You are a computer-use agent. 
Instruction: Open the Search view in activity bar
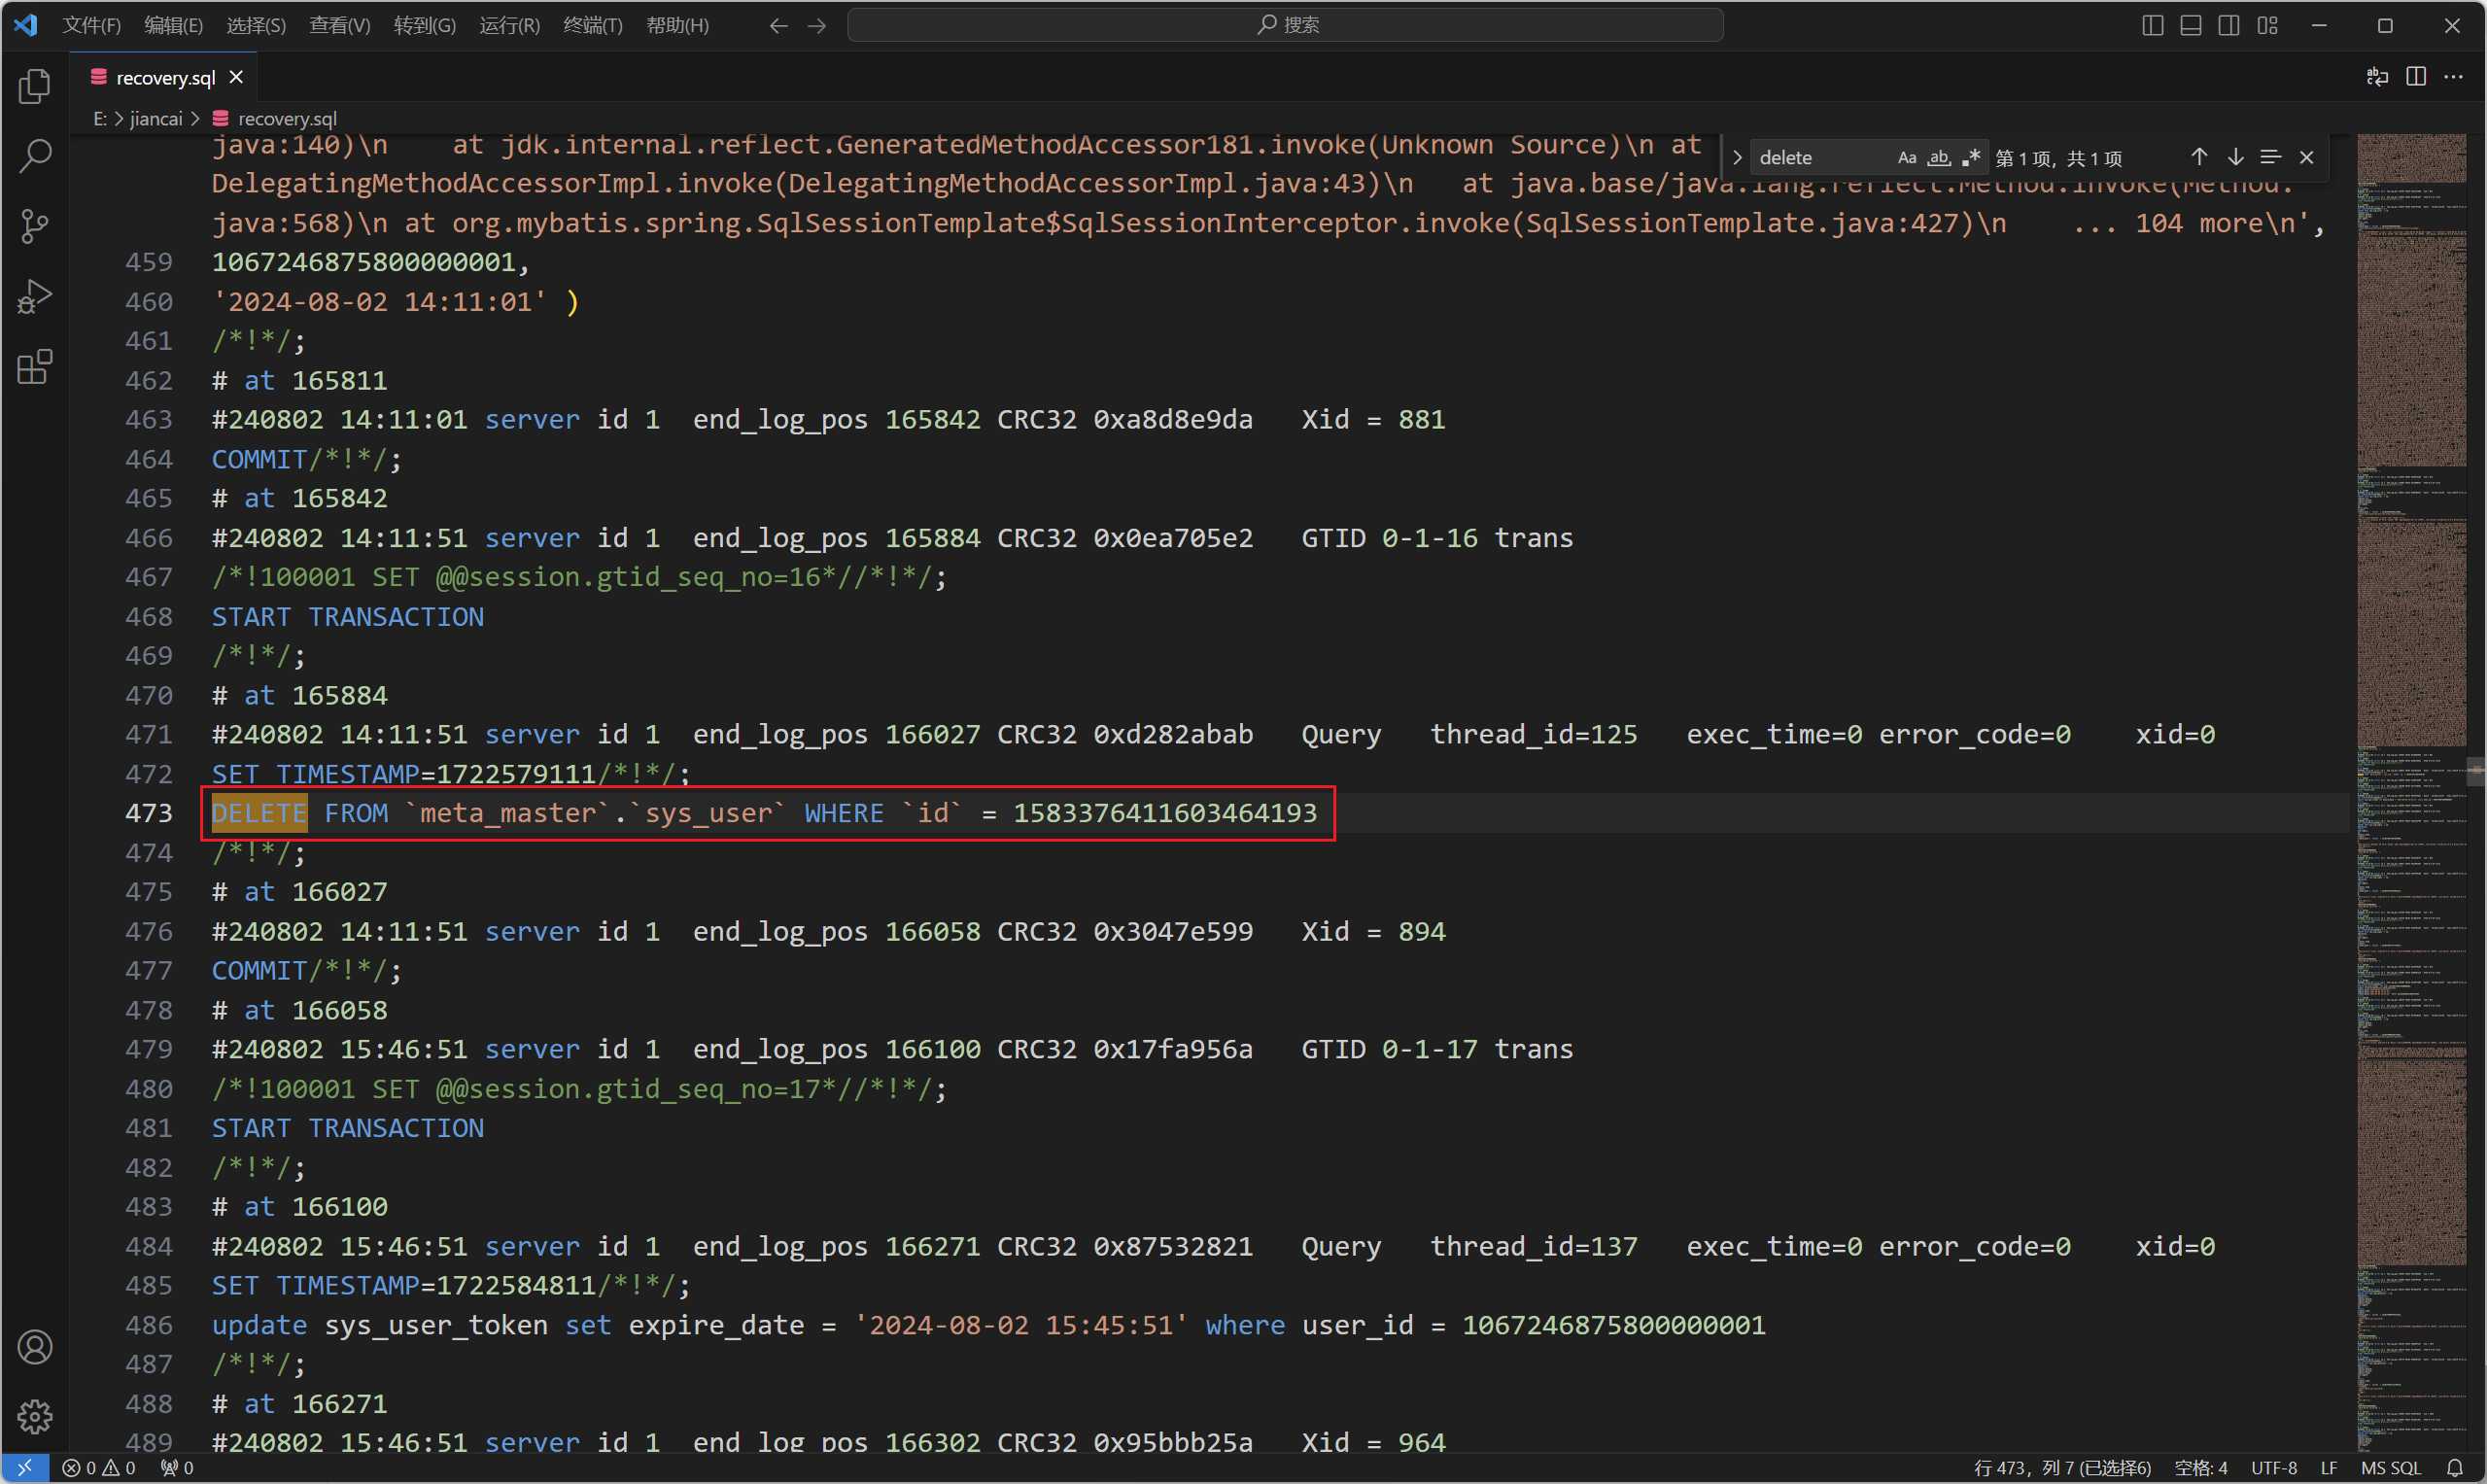pos(35,156)
